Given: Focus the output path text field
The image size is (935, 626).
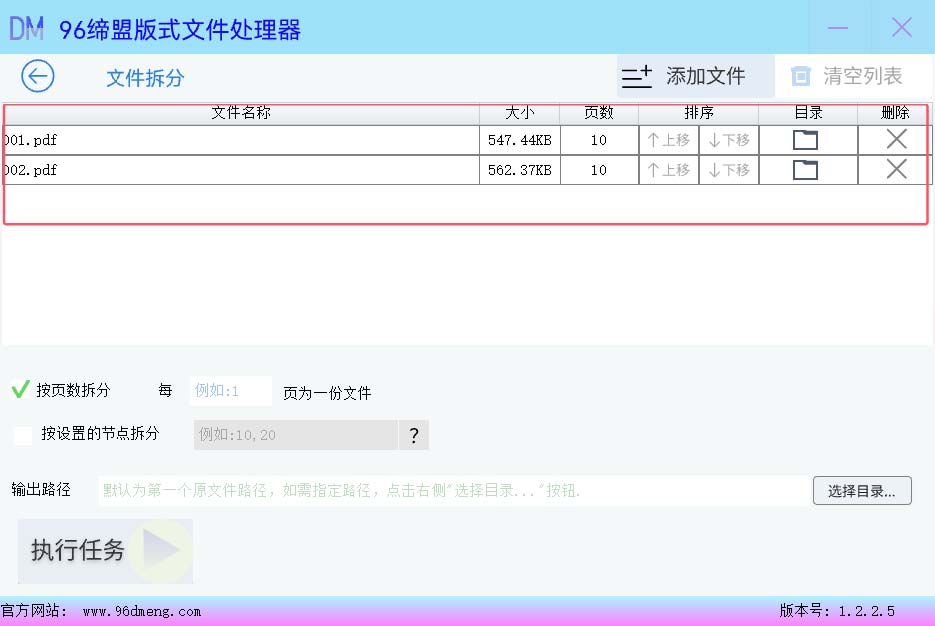Looking at the screenshot, I should point(452,491).
